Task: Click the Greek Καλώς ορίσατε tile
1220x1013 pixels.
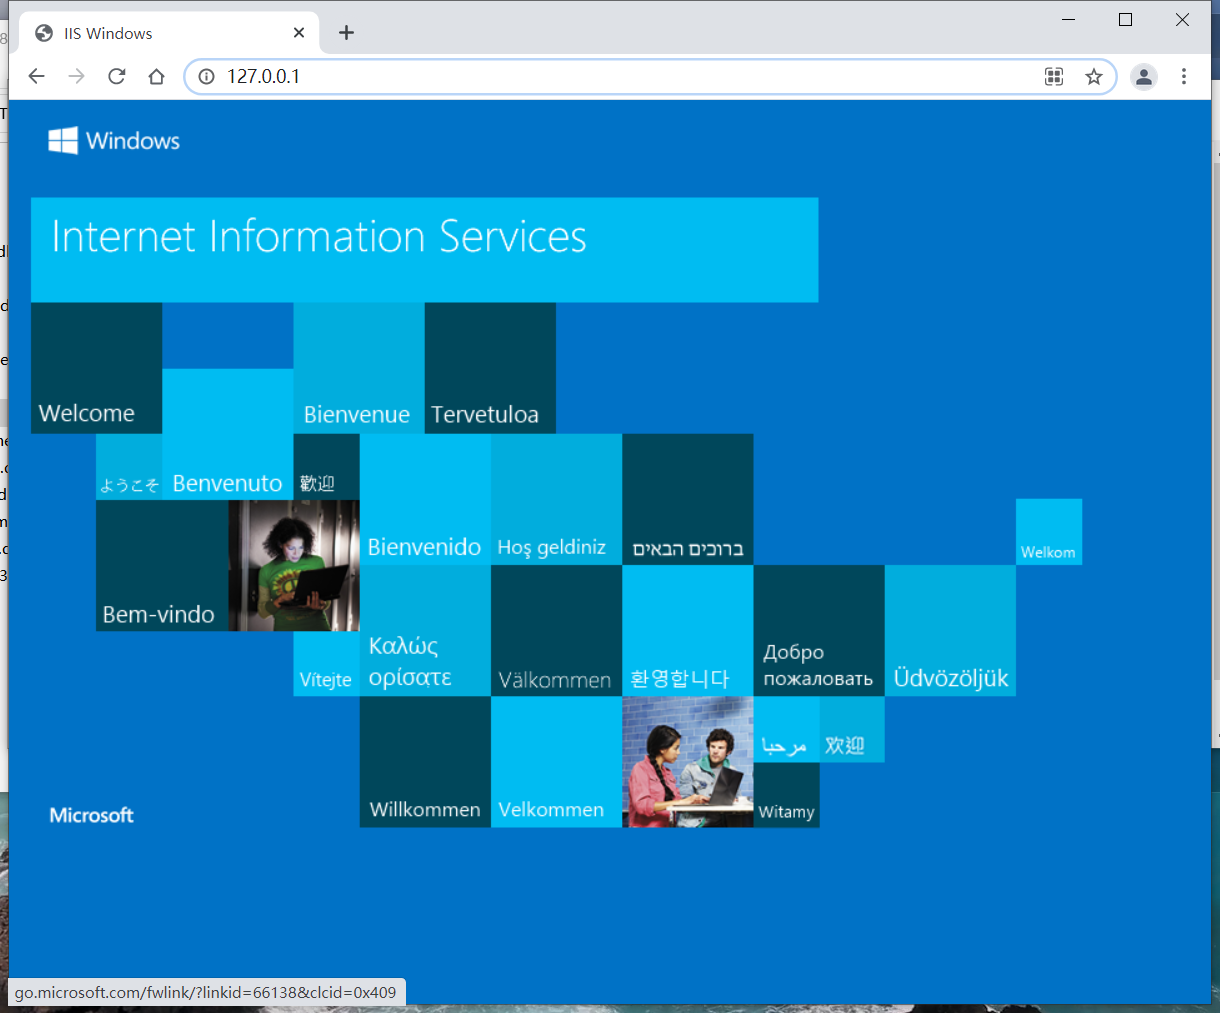Action: click(x=425, y=631)
